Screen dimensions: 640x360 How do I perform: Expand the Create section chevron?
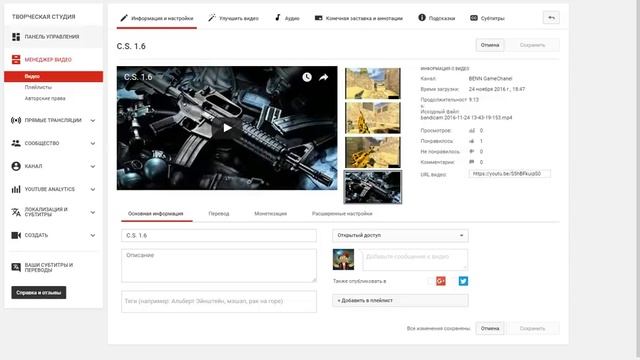(x=93, y=236)
